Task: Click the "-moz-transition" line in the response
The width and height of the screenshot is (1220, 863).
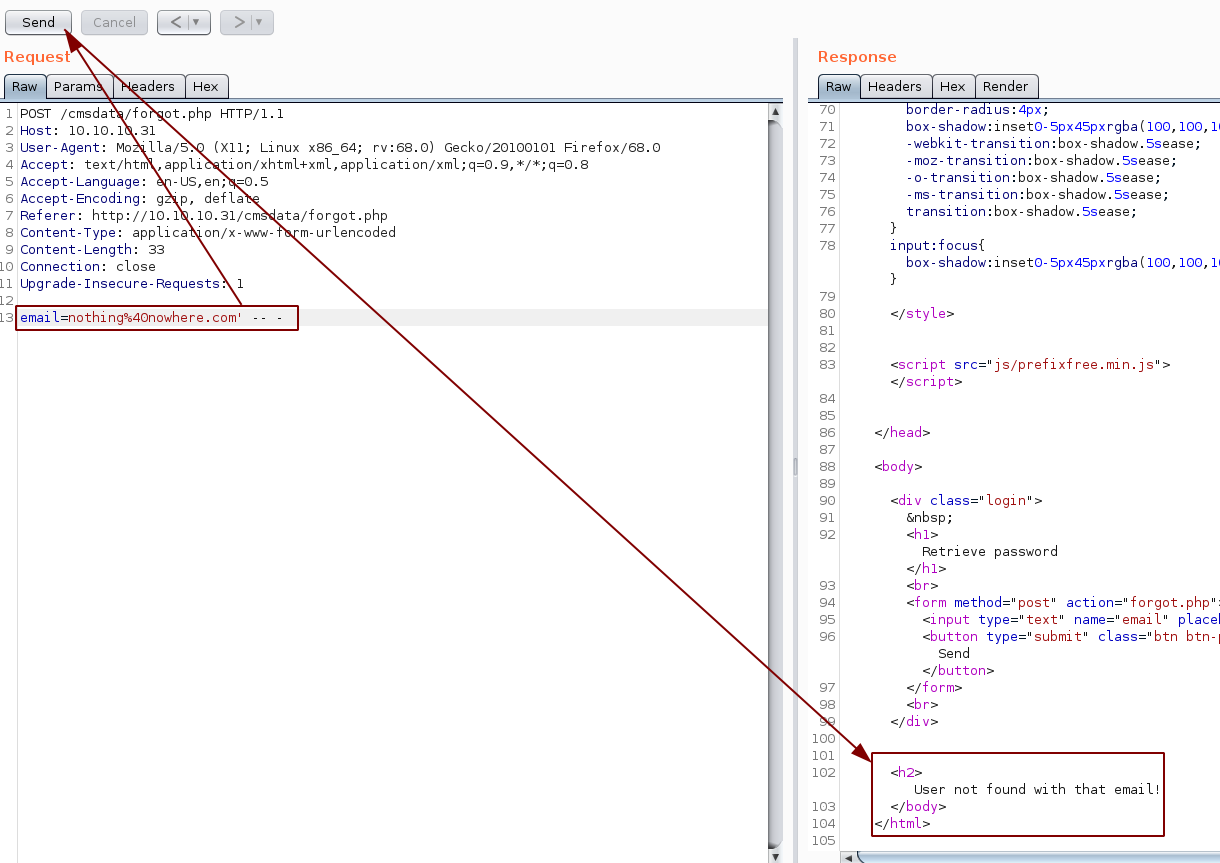Action: pos(1040,161)
